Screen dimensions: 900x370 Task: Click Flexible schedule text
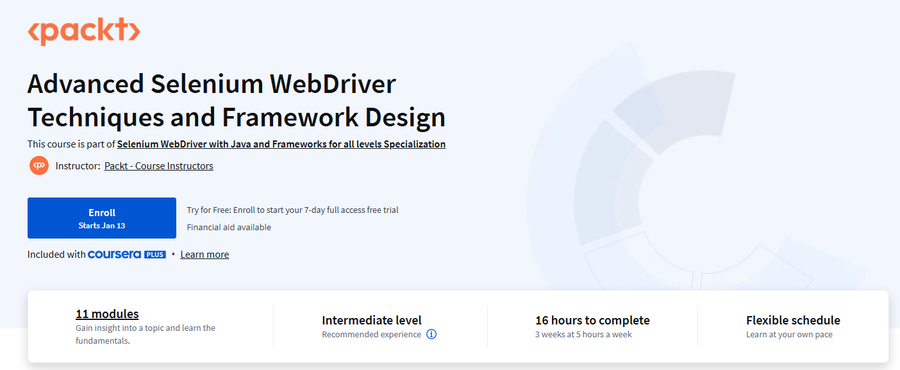point(793,320)
